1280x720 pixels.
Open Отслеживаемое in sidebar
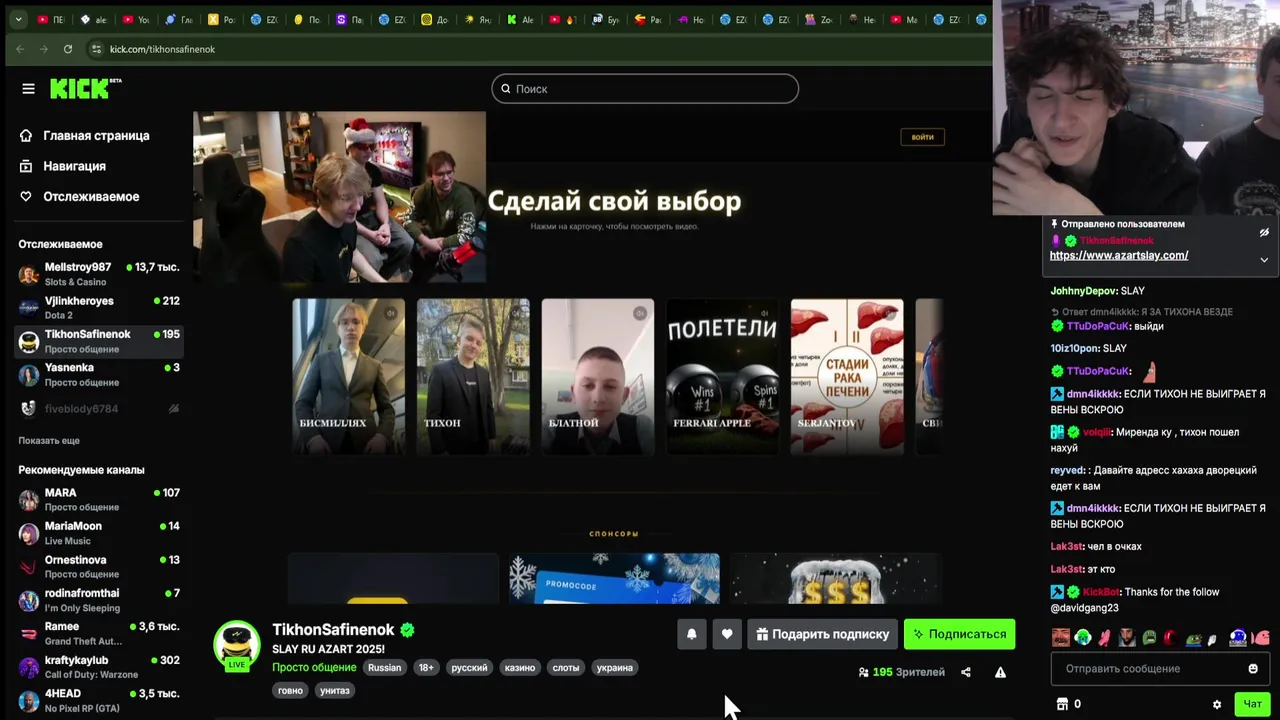coord(80,197)
